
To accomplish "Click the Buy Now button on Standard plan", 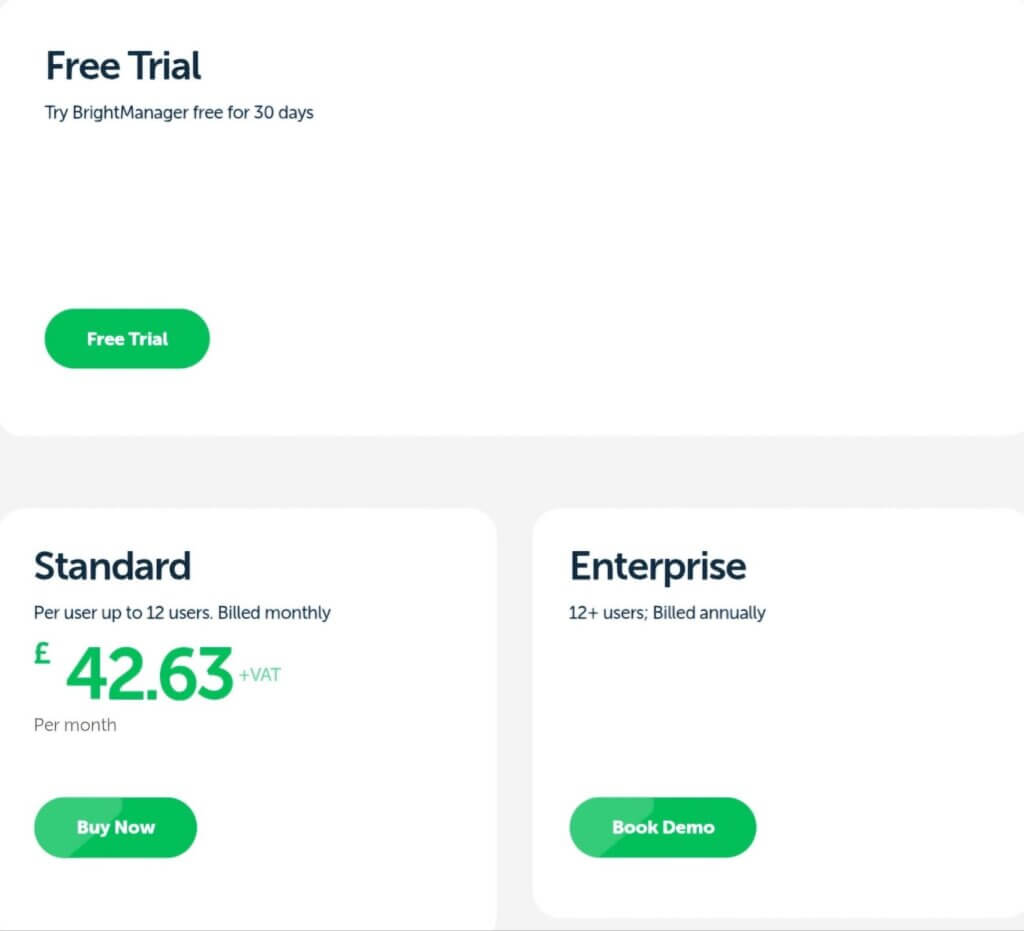I will tap(115, 827).
